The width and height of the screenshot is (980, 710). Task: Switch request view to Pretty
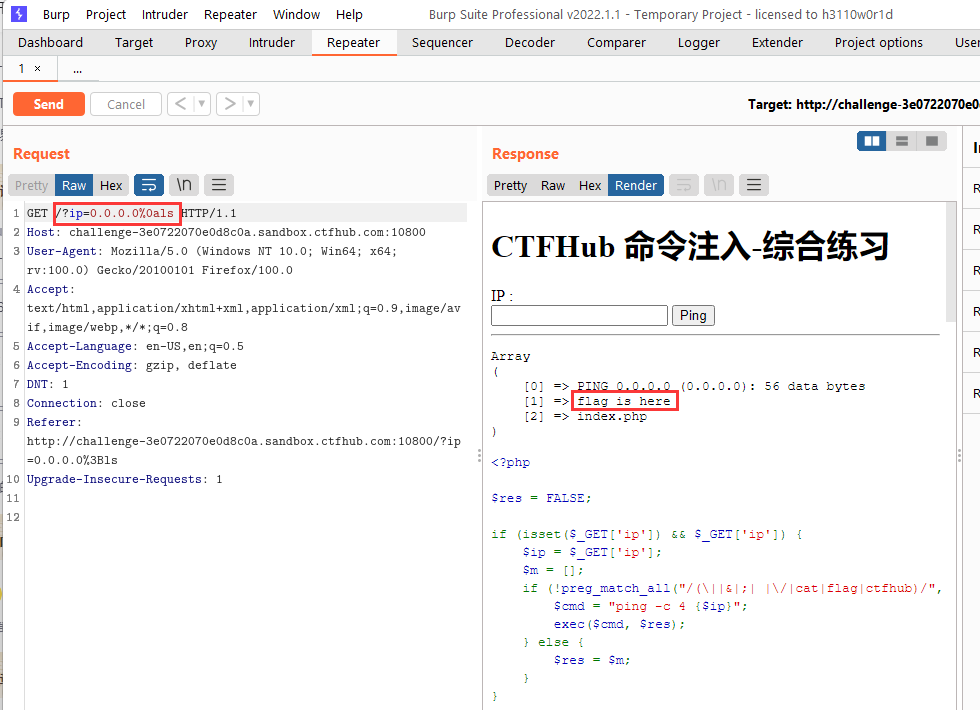31,186
